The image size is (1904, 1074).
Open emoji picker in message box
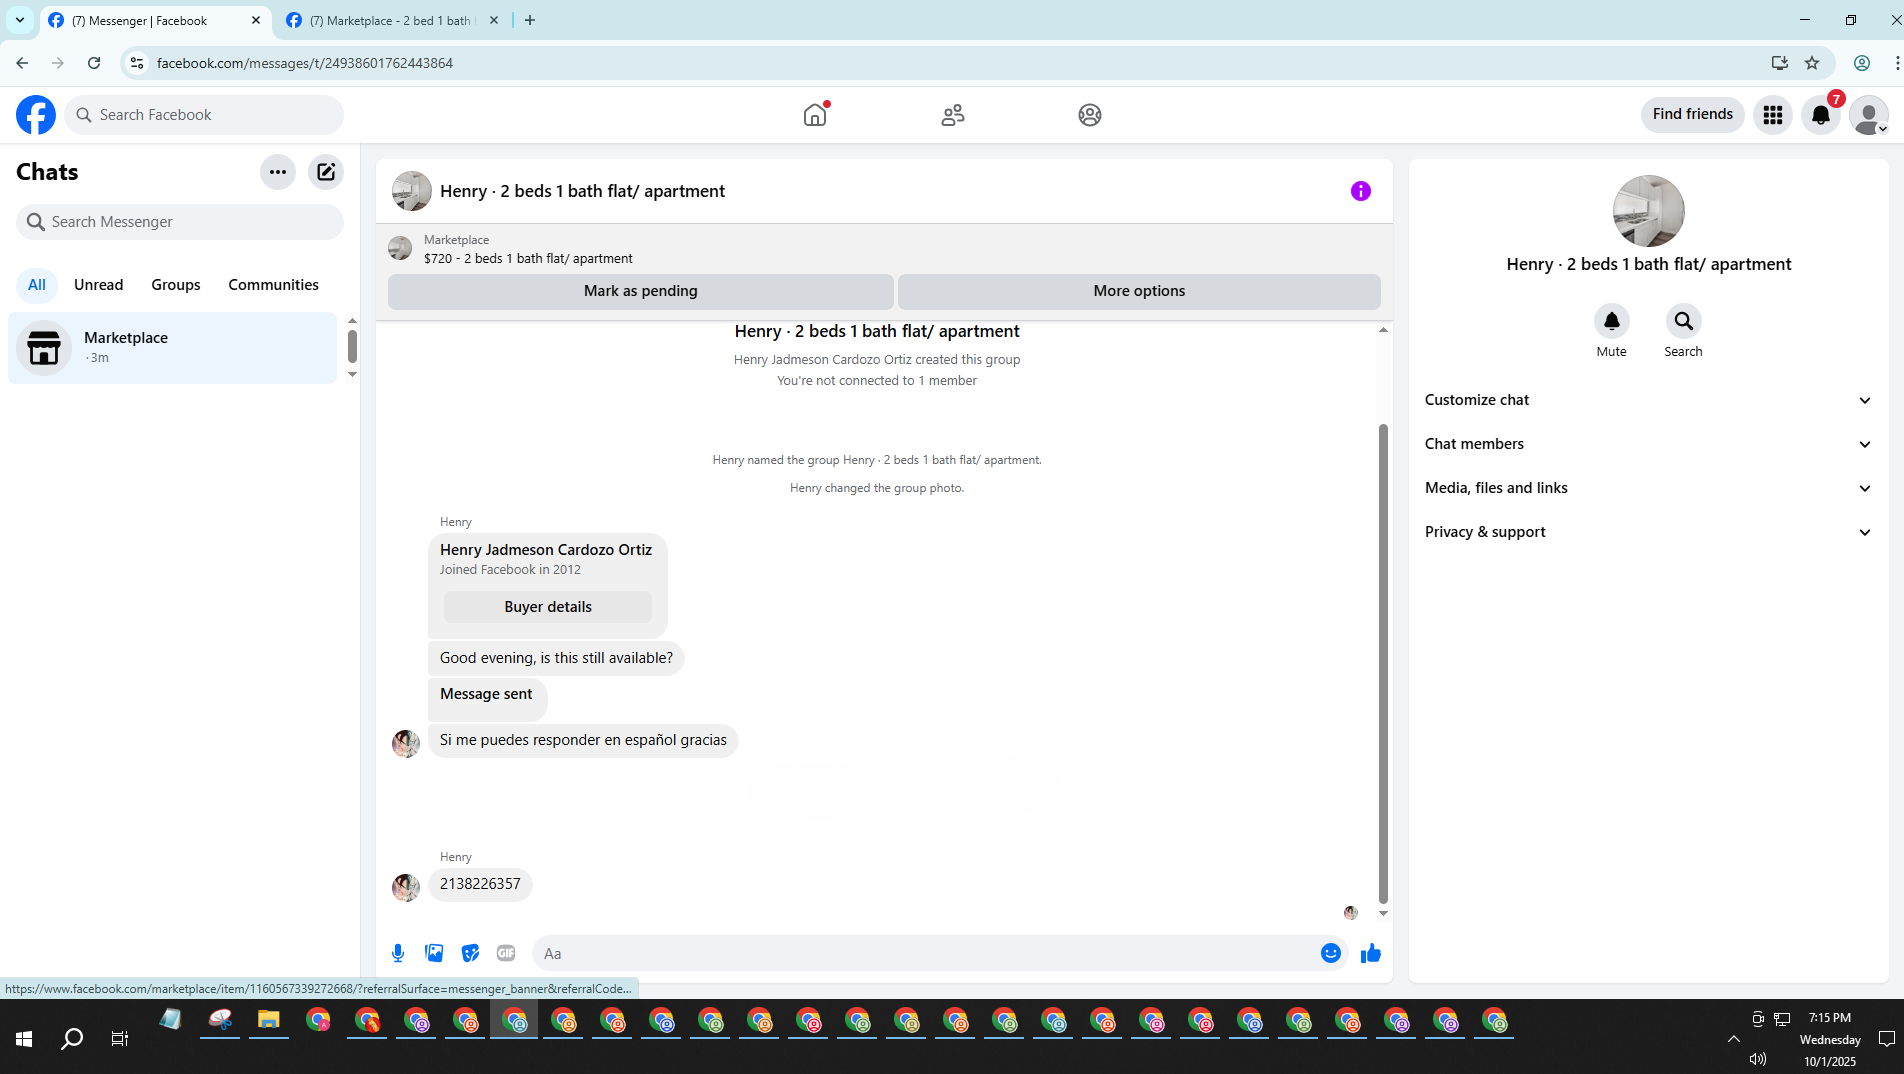click(1331, 953)
